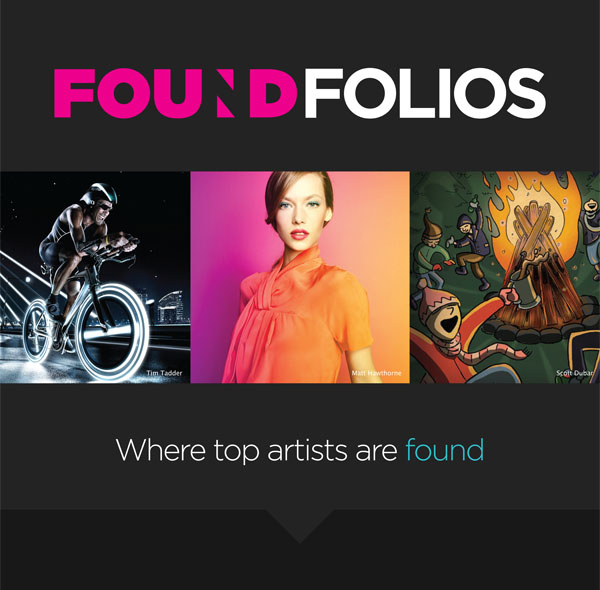This screenshot has width=600, height=590.
Task: Click the Scott Dubar credit label
Action: tap(574, 373)
